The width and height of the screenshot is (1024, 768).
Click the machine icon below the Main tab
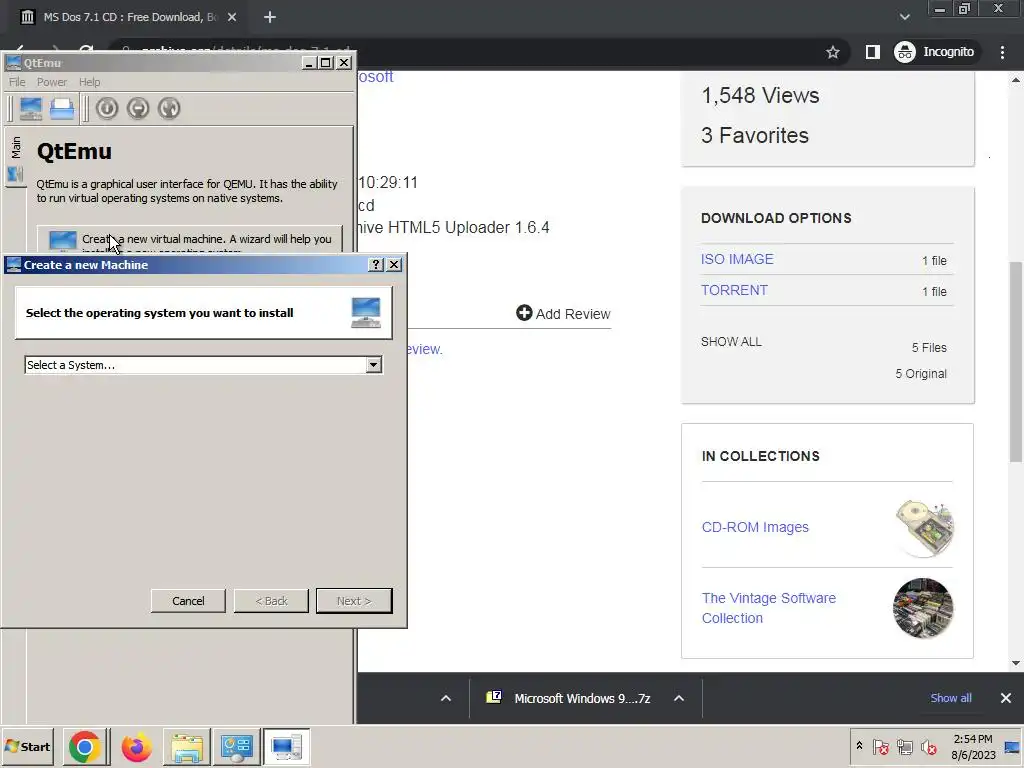point(16,174)
